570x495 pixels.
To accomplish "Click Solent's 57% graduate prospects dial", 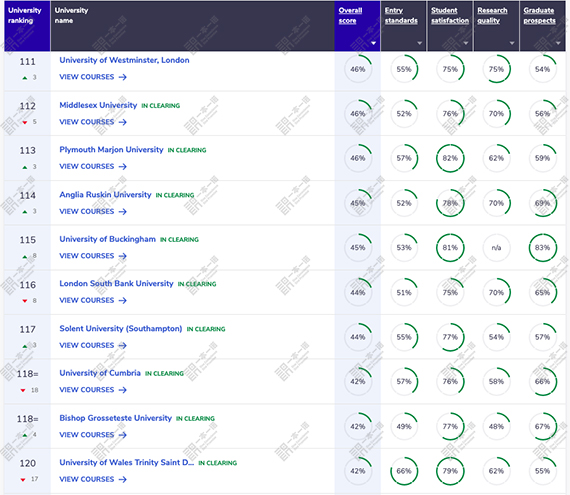I will (542, 337).
